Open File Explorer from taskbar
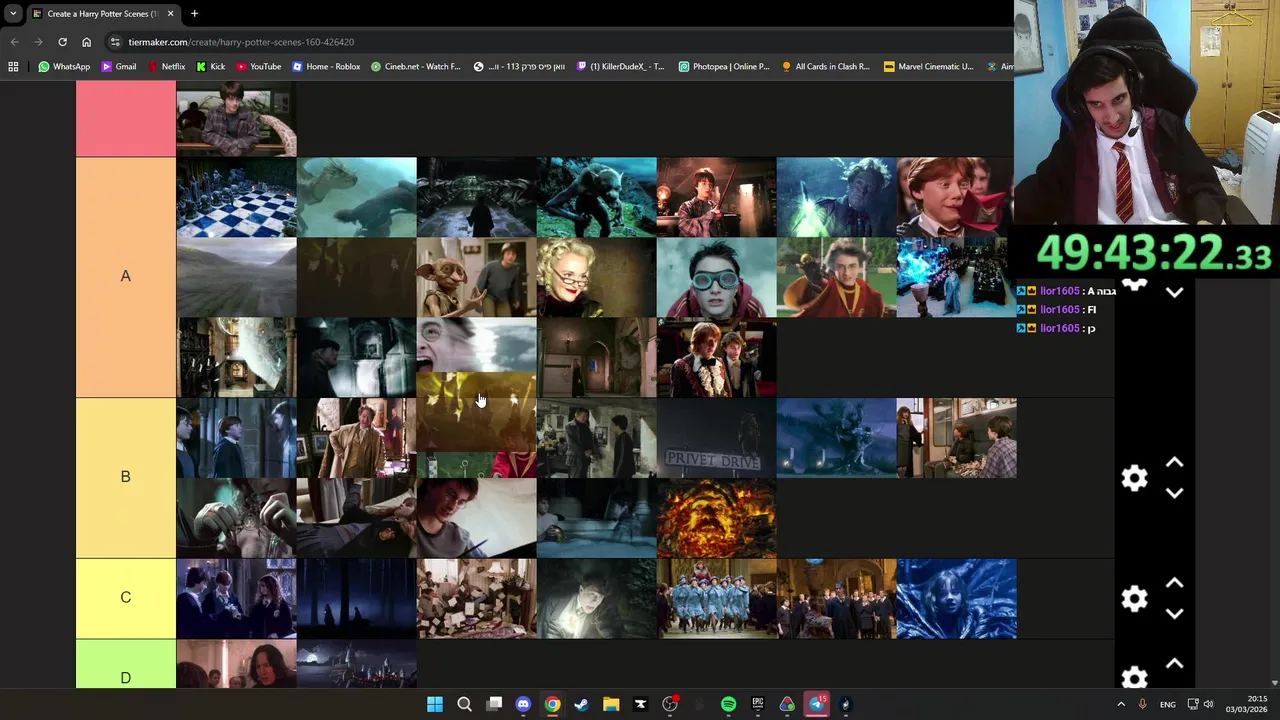Image resolution: width=1280 pixels, height=720 pixels. [x=611, y=704]
